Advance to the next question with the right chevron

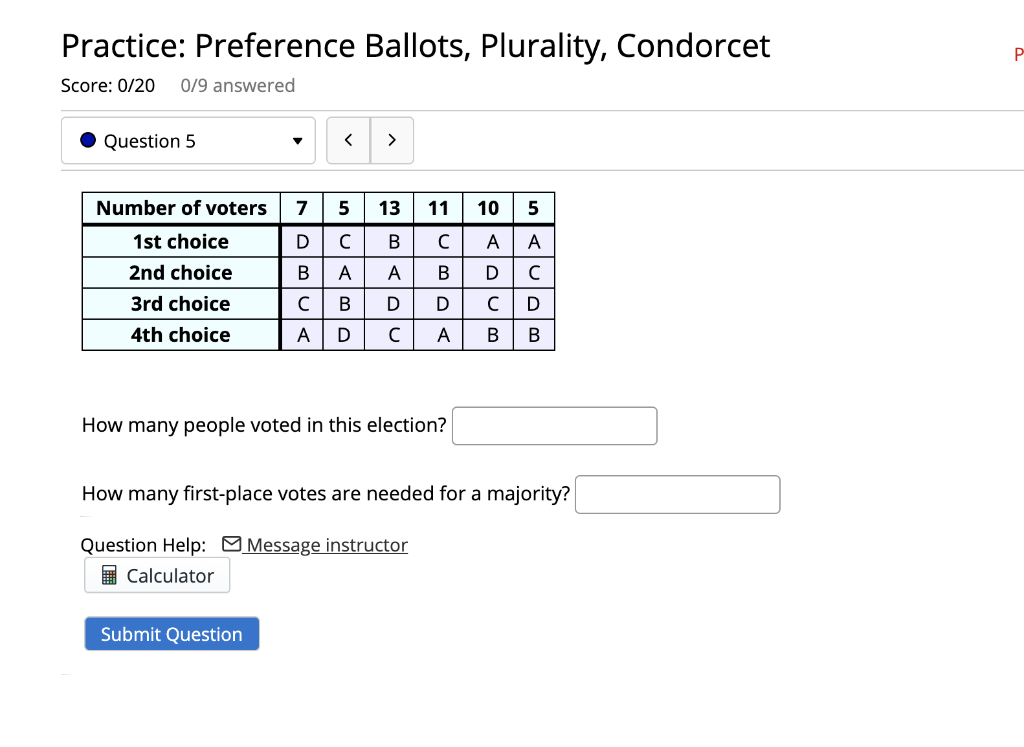point(392,140)
